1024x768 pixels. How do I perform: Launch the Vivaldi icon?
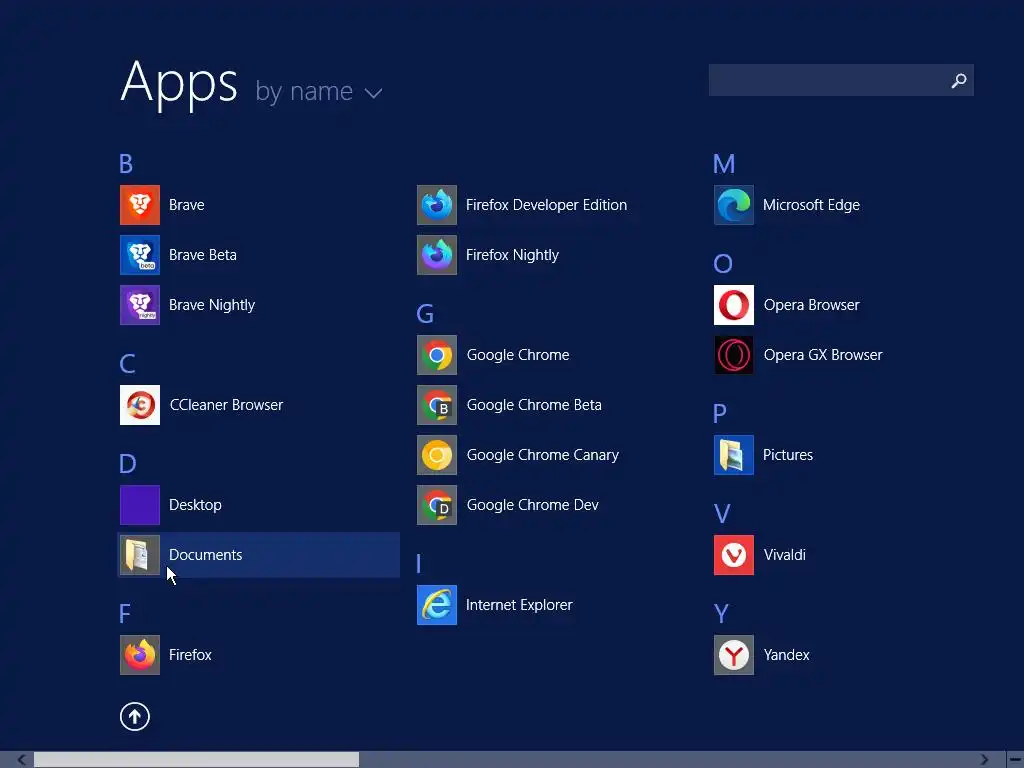pos(734,555)
